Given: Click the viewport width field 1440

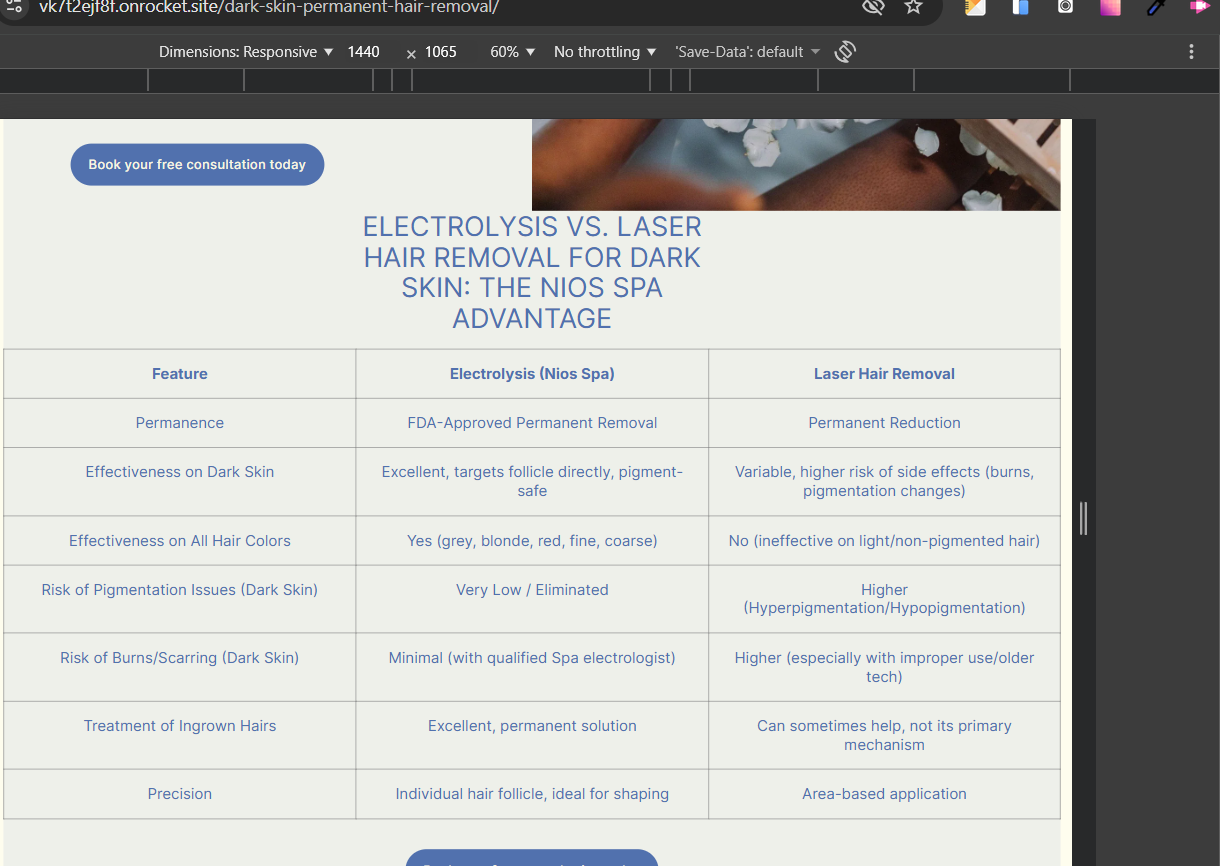Looking at the screenshot, I should [364, 52].
